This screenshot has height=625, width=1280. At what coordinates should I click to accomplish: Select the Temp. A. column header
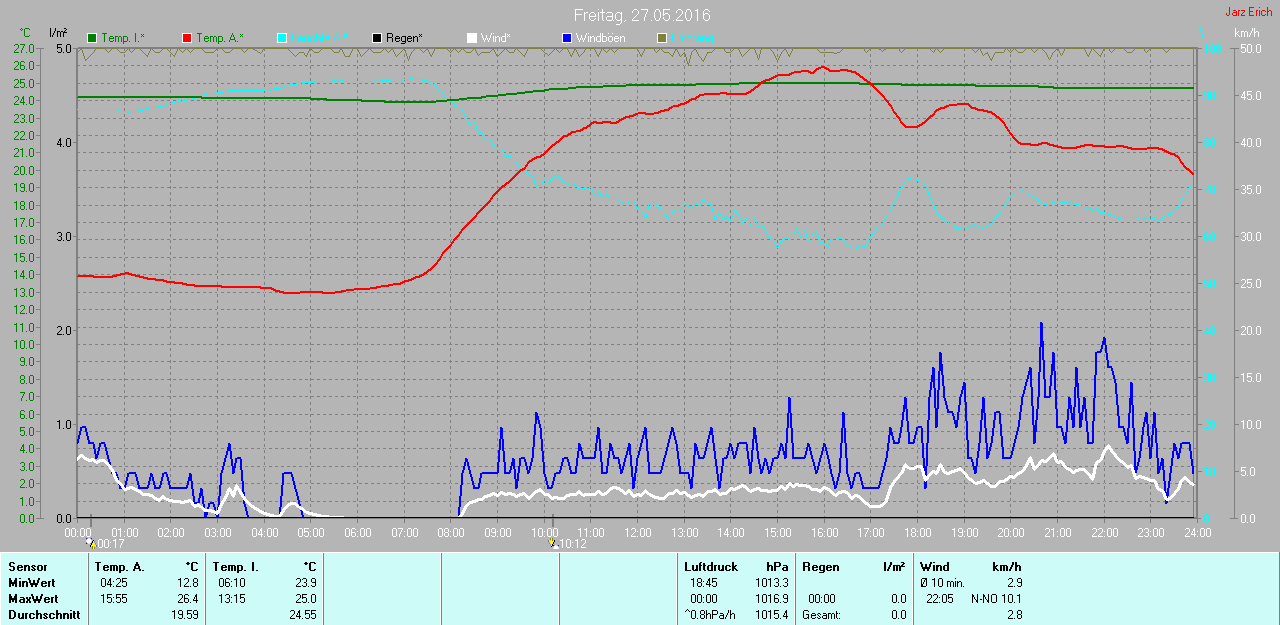[119, 567]
